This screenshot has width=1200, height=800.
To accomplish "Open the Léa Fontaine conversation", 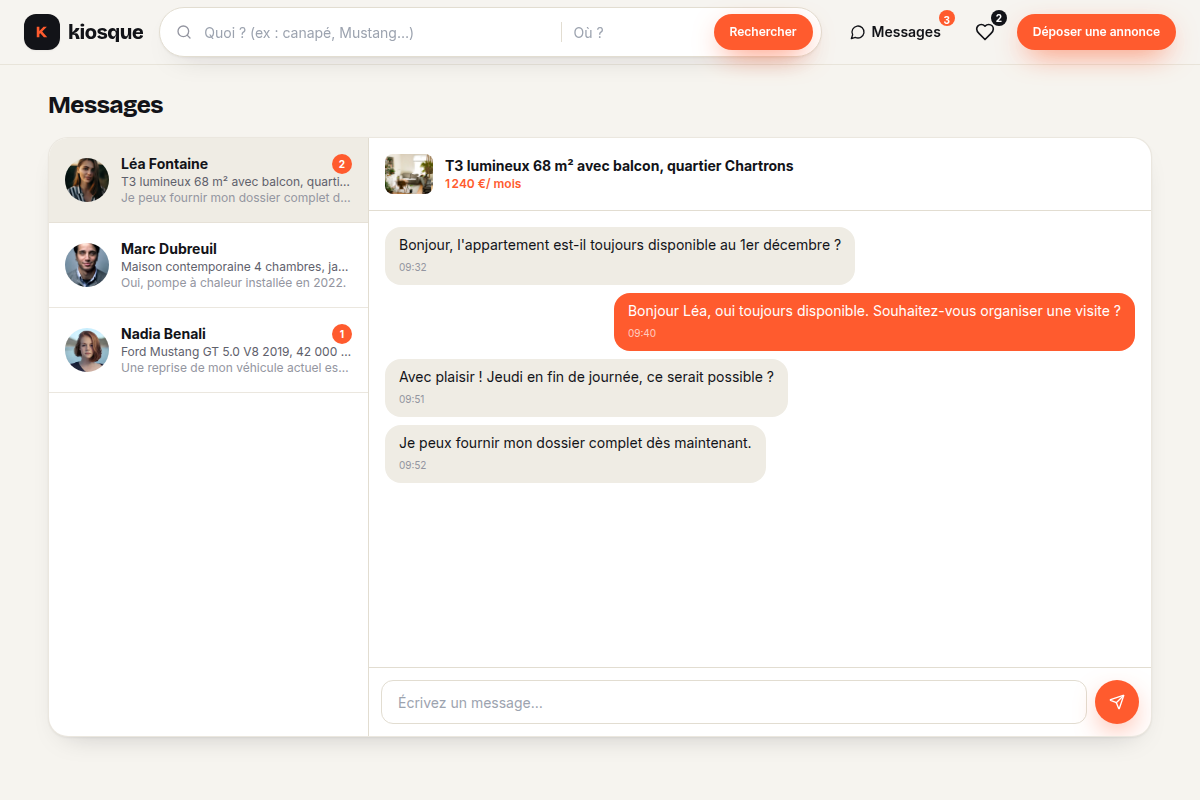I will click(208, 180).
